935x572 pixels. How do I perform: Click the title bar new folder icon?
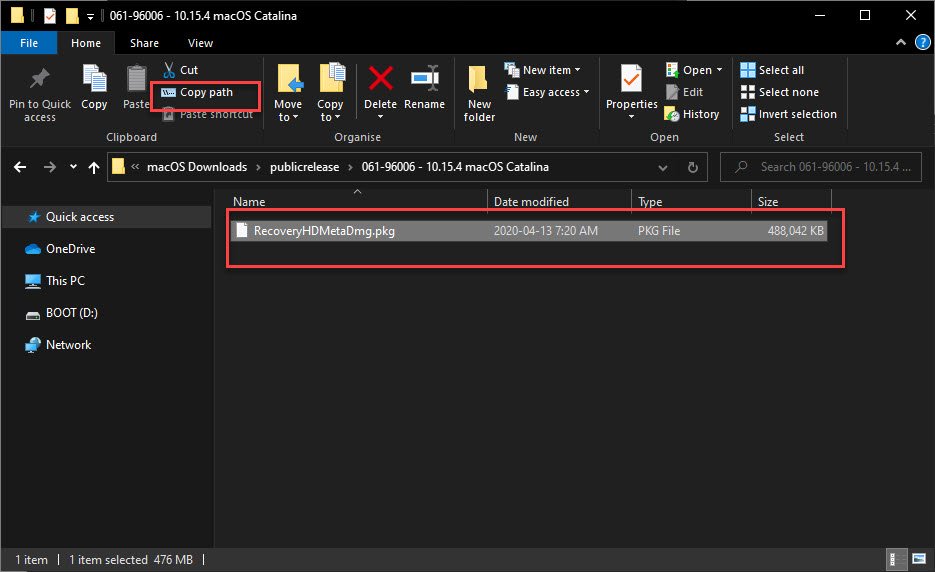pyautogui.click(x=72, y=16)
